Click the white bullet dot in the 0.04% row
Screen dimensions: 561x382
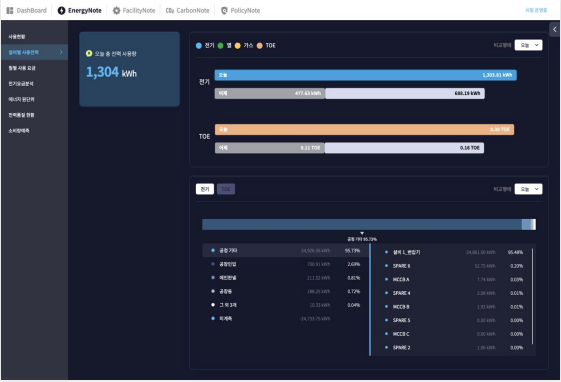(213, 305)
